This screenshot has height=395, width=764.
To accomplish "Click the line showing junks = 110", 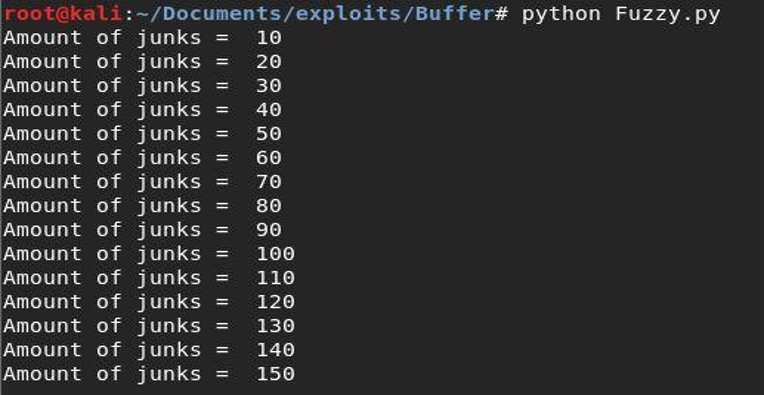I will pyautogui.click(x=149, y=278).
